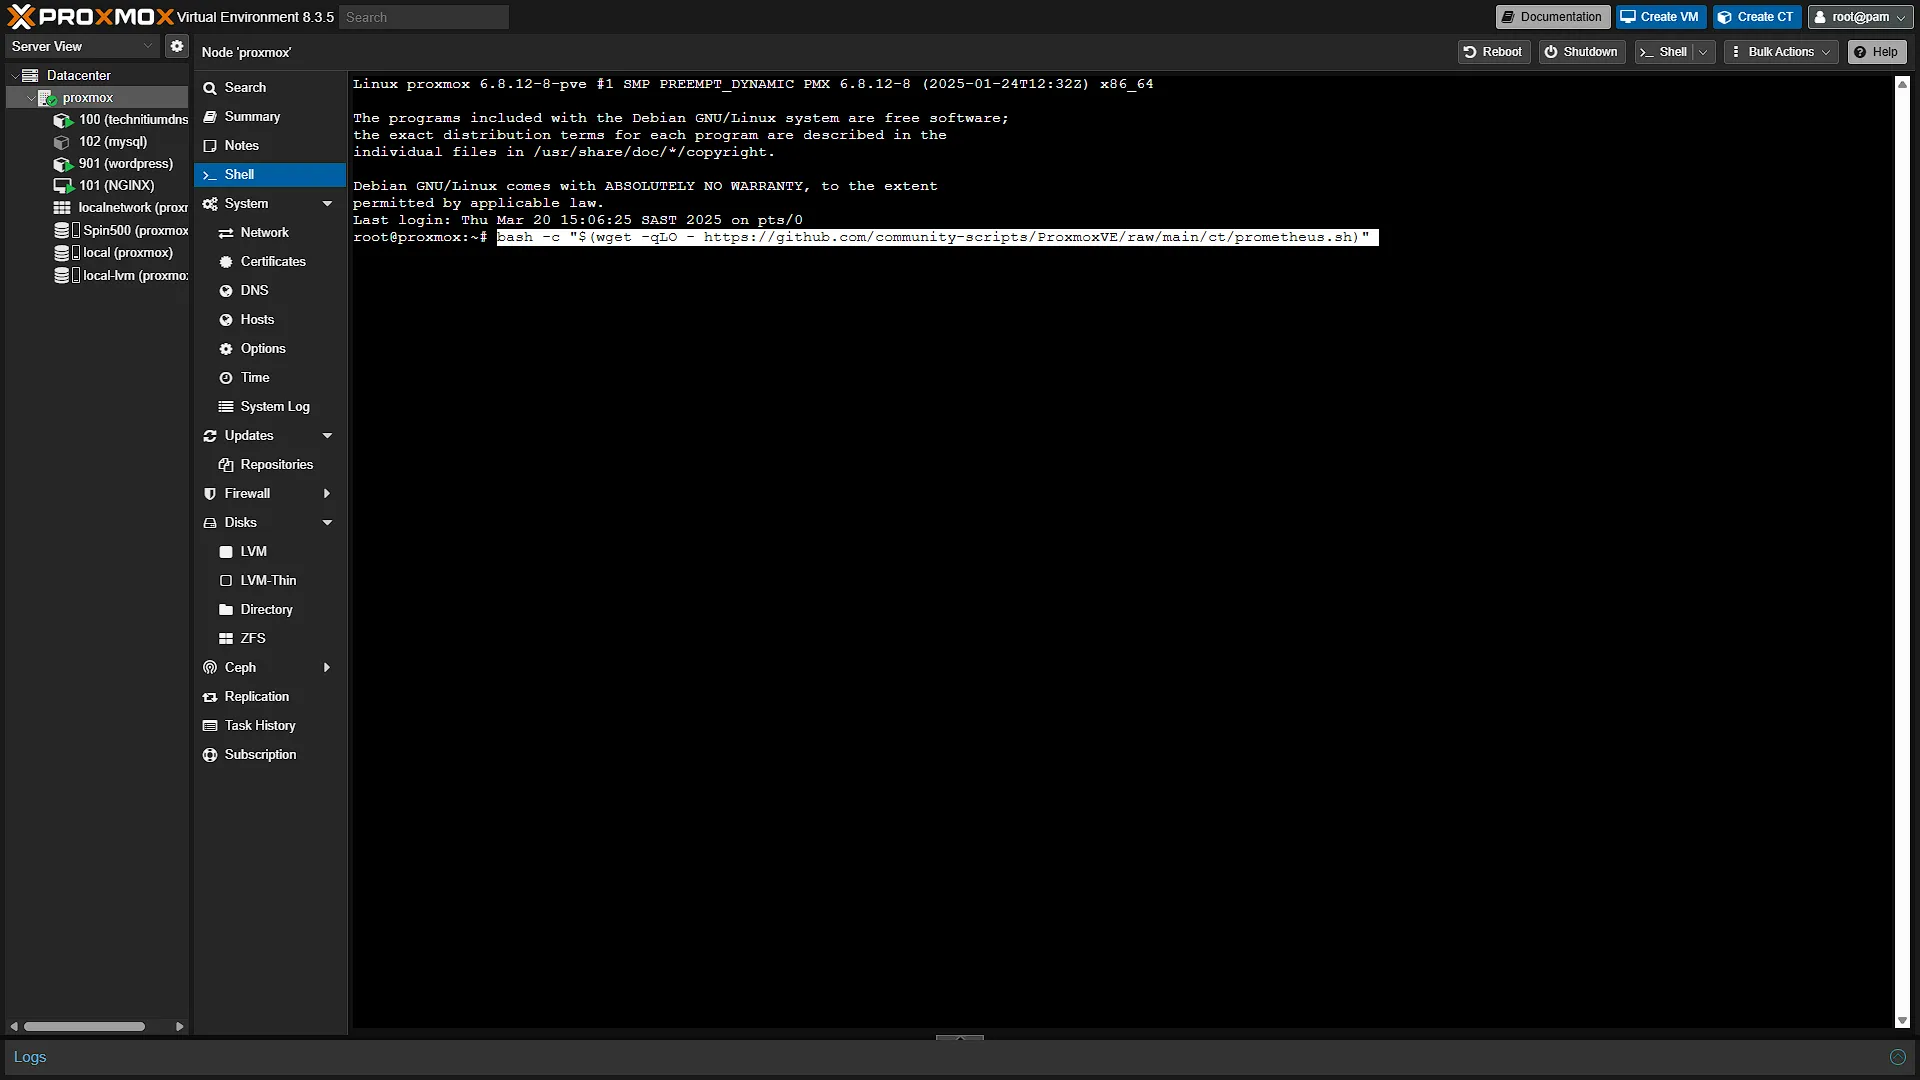Screen dimensions: 1920x1080
Task: Open the Hosts page
Action: [x=270, y=320]
